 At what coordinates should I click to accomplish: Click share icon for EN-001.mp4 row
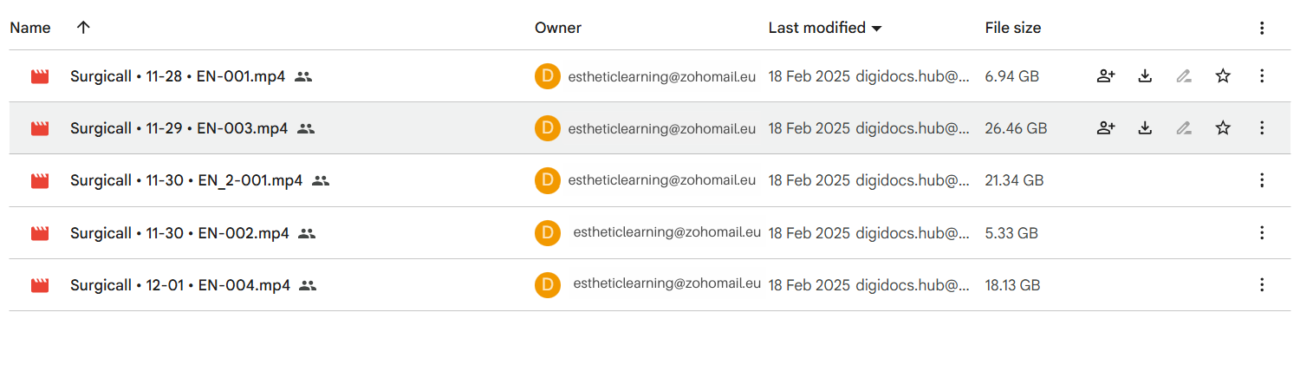(1106, 76)
